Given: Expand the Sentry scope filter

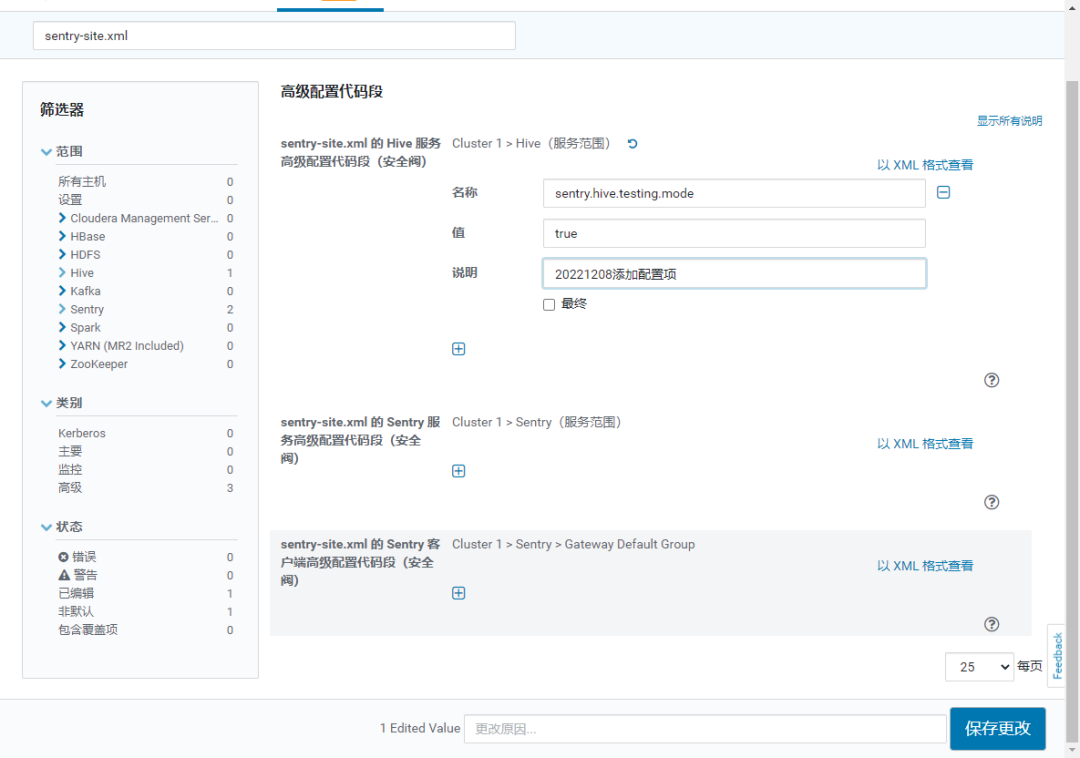Looking at the screenshot, I should (62, 309).
